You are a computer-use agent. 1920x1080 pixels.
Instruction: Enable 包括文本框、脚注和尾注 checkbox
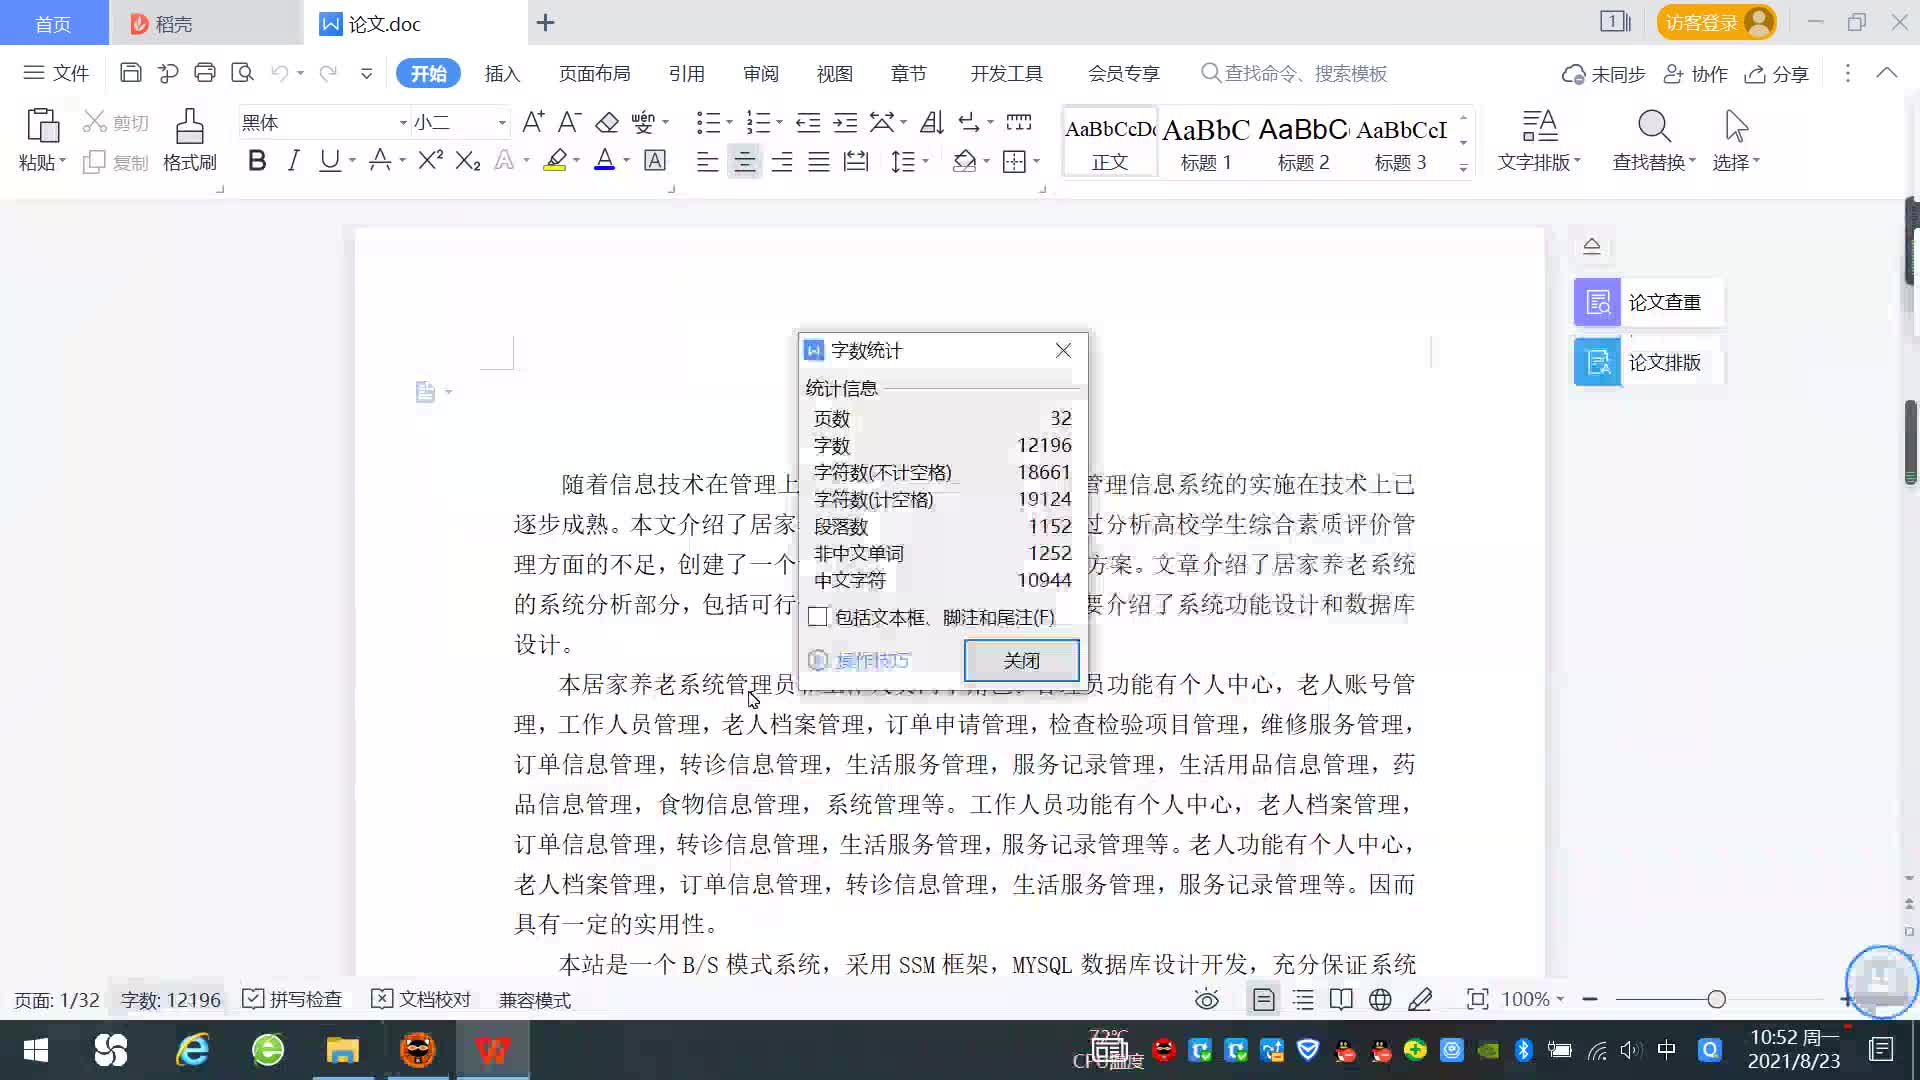[818, 617]
